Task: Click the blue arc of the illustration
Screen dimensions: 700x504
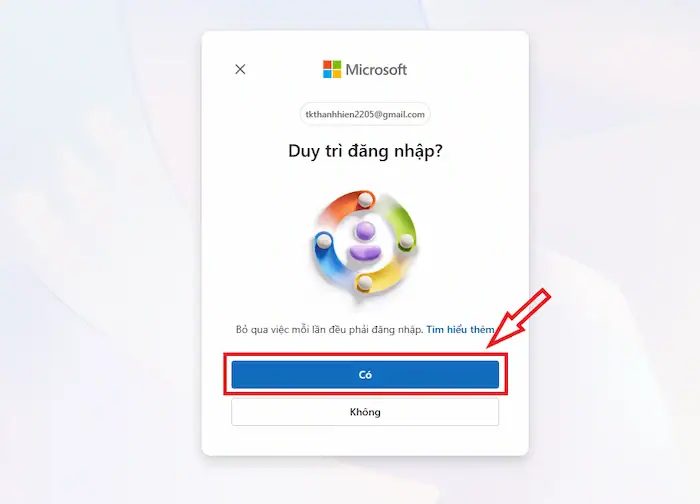Action: [329, 259]
